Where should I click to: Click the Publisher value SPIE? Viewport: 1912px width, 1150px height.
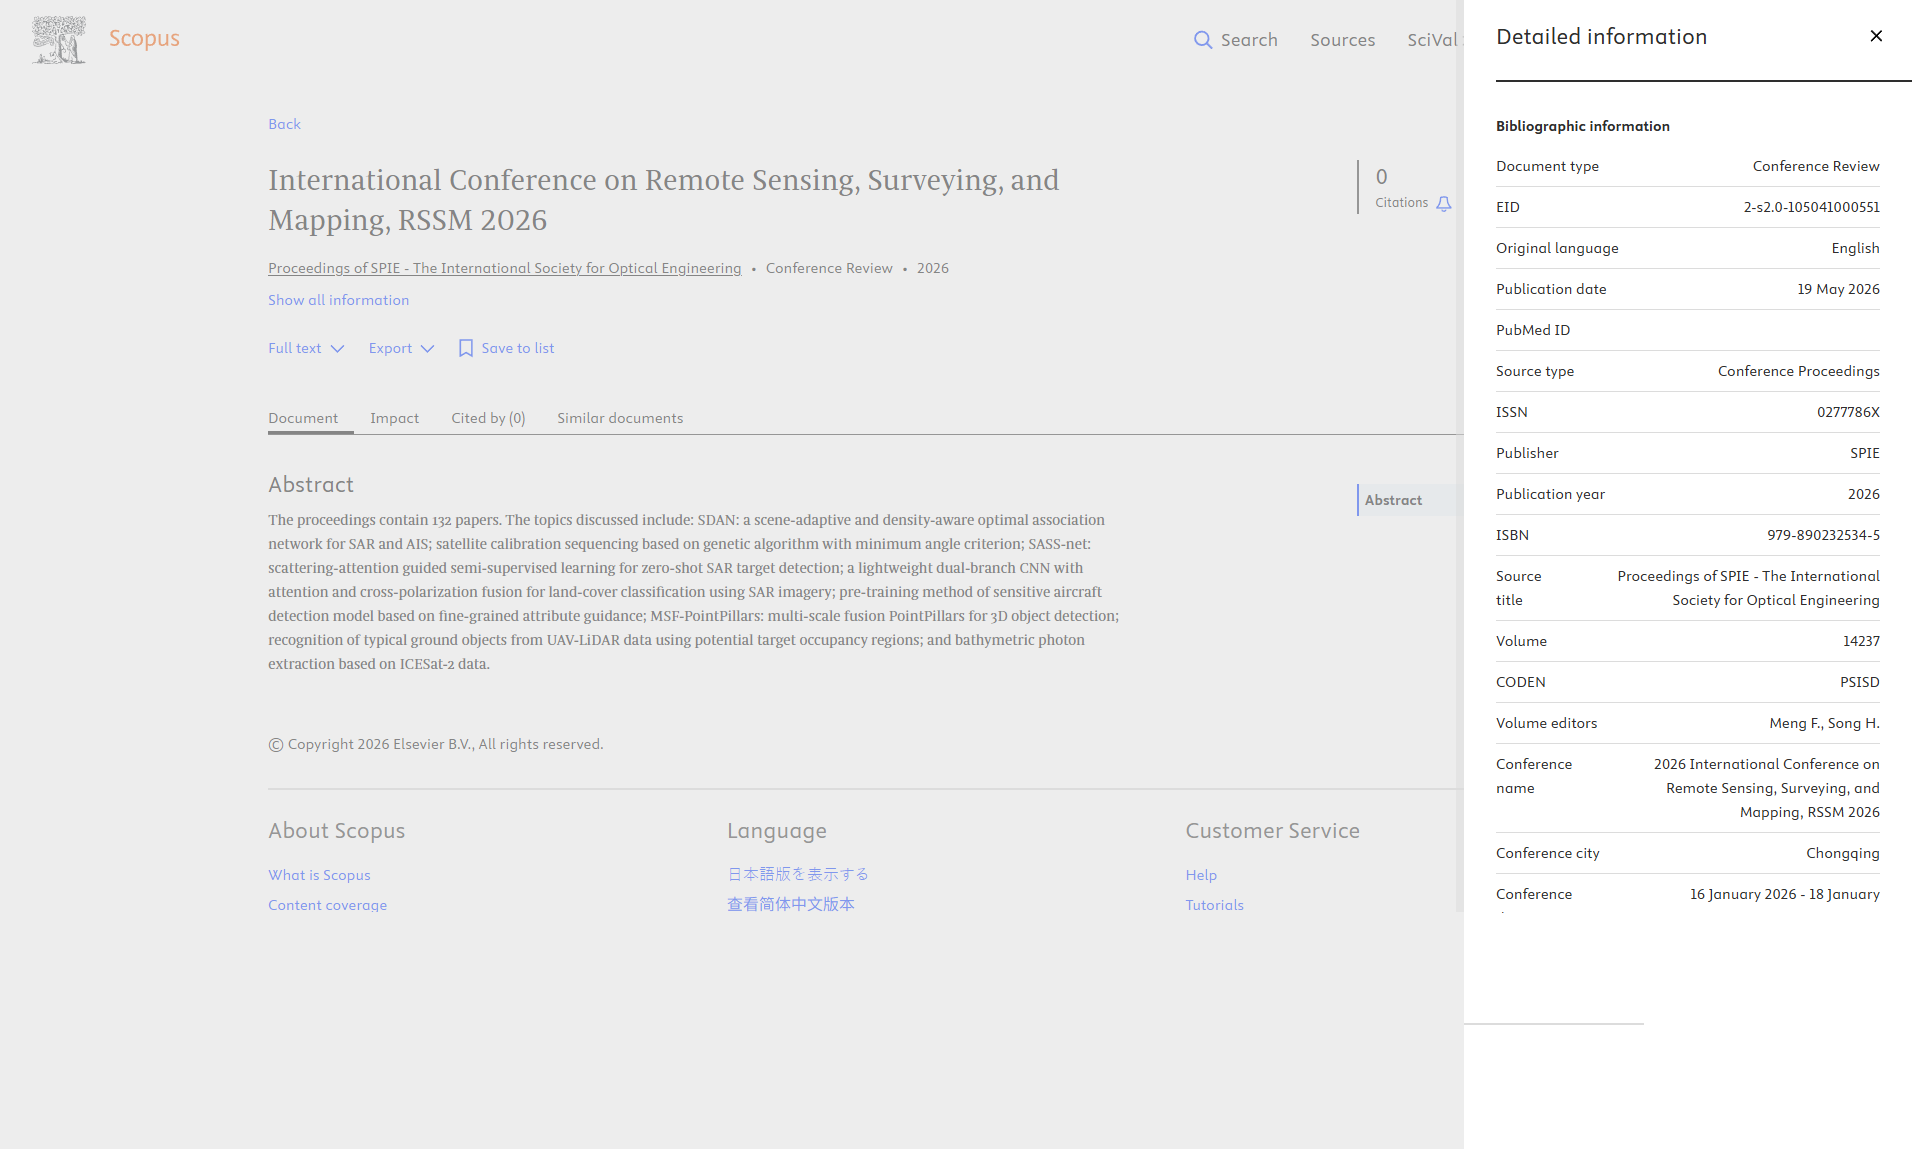pos(1864,453)
